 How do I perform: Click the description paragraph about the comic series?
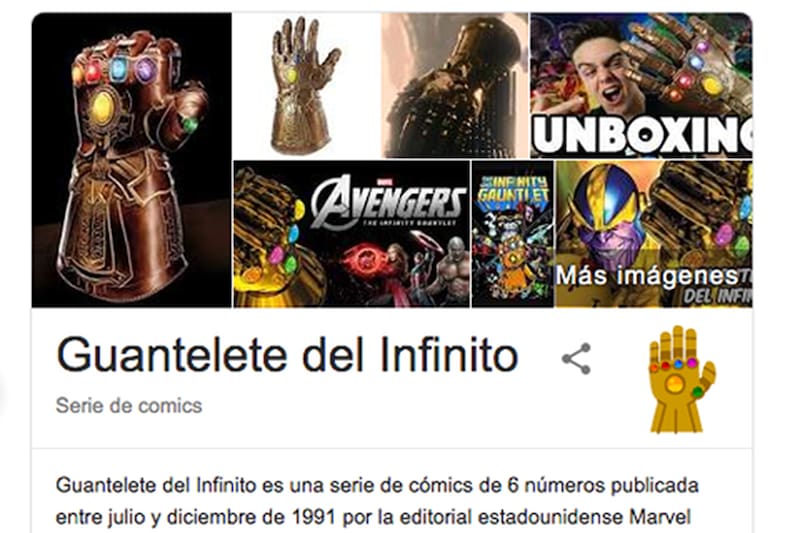[x=377, y=501]
